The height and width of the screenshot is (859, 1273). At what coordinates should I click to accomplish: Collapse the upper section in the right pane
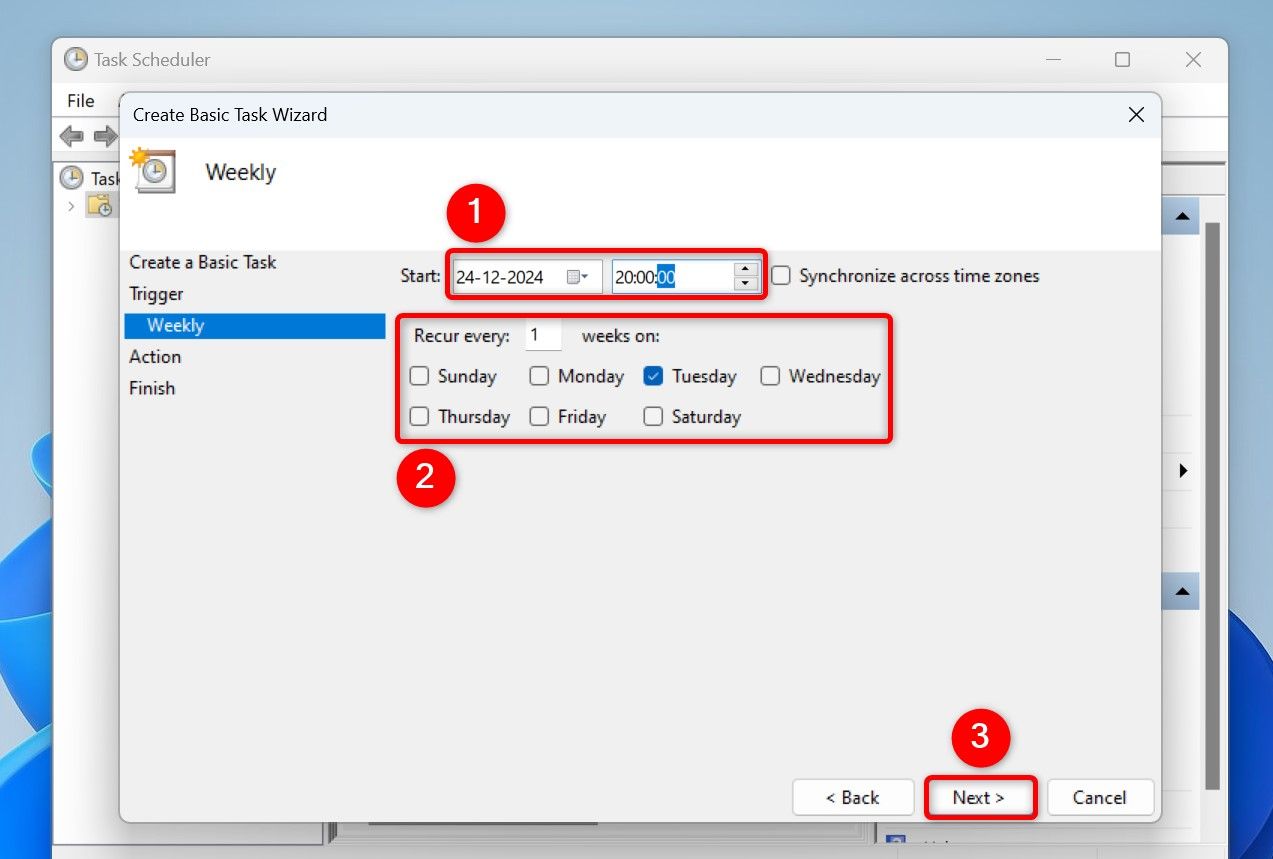coord(1183,216)
